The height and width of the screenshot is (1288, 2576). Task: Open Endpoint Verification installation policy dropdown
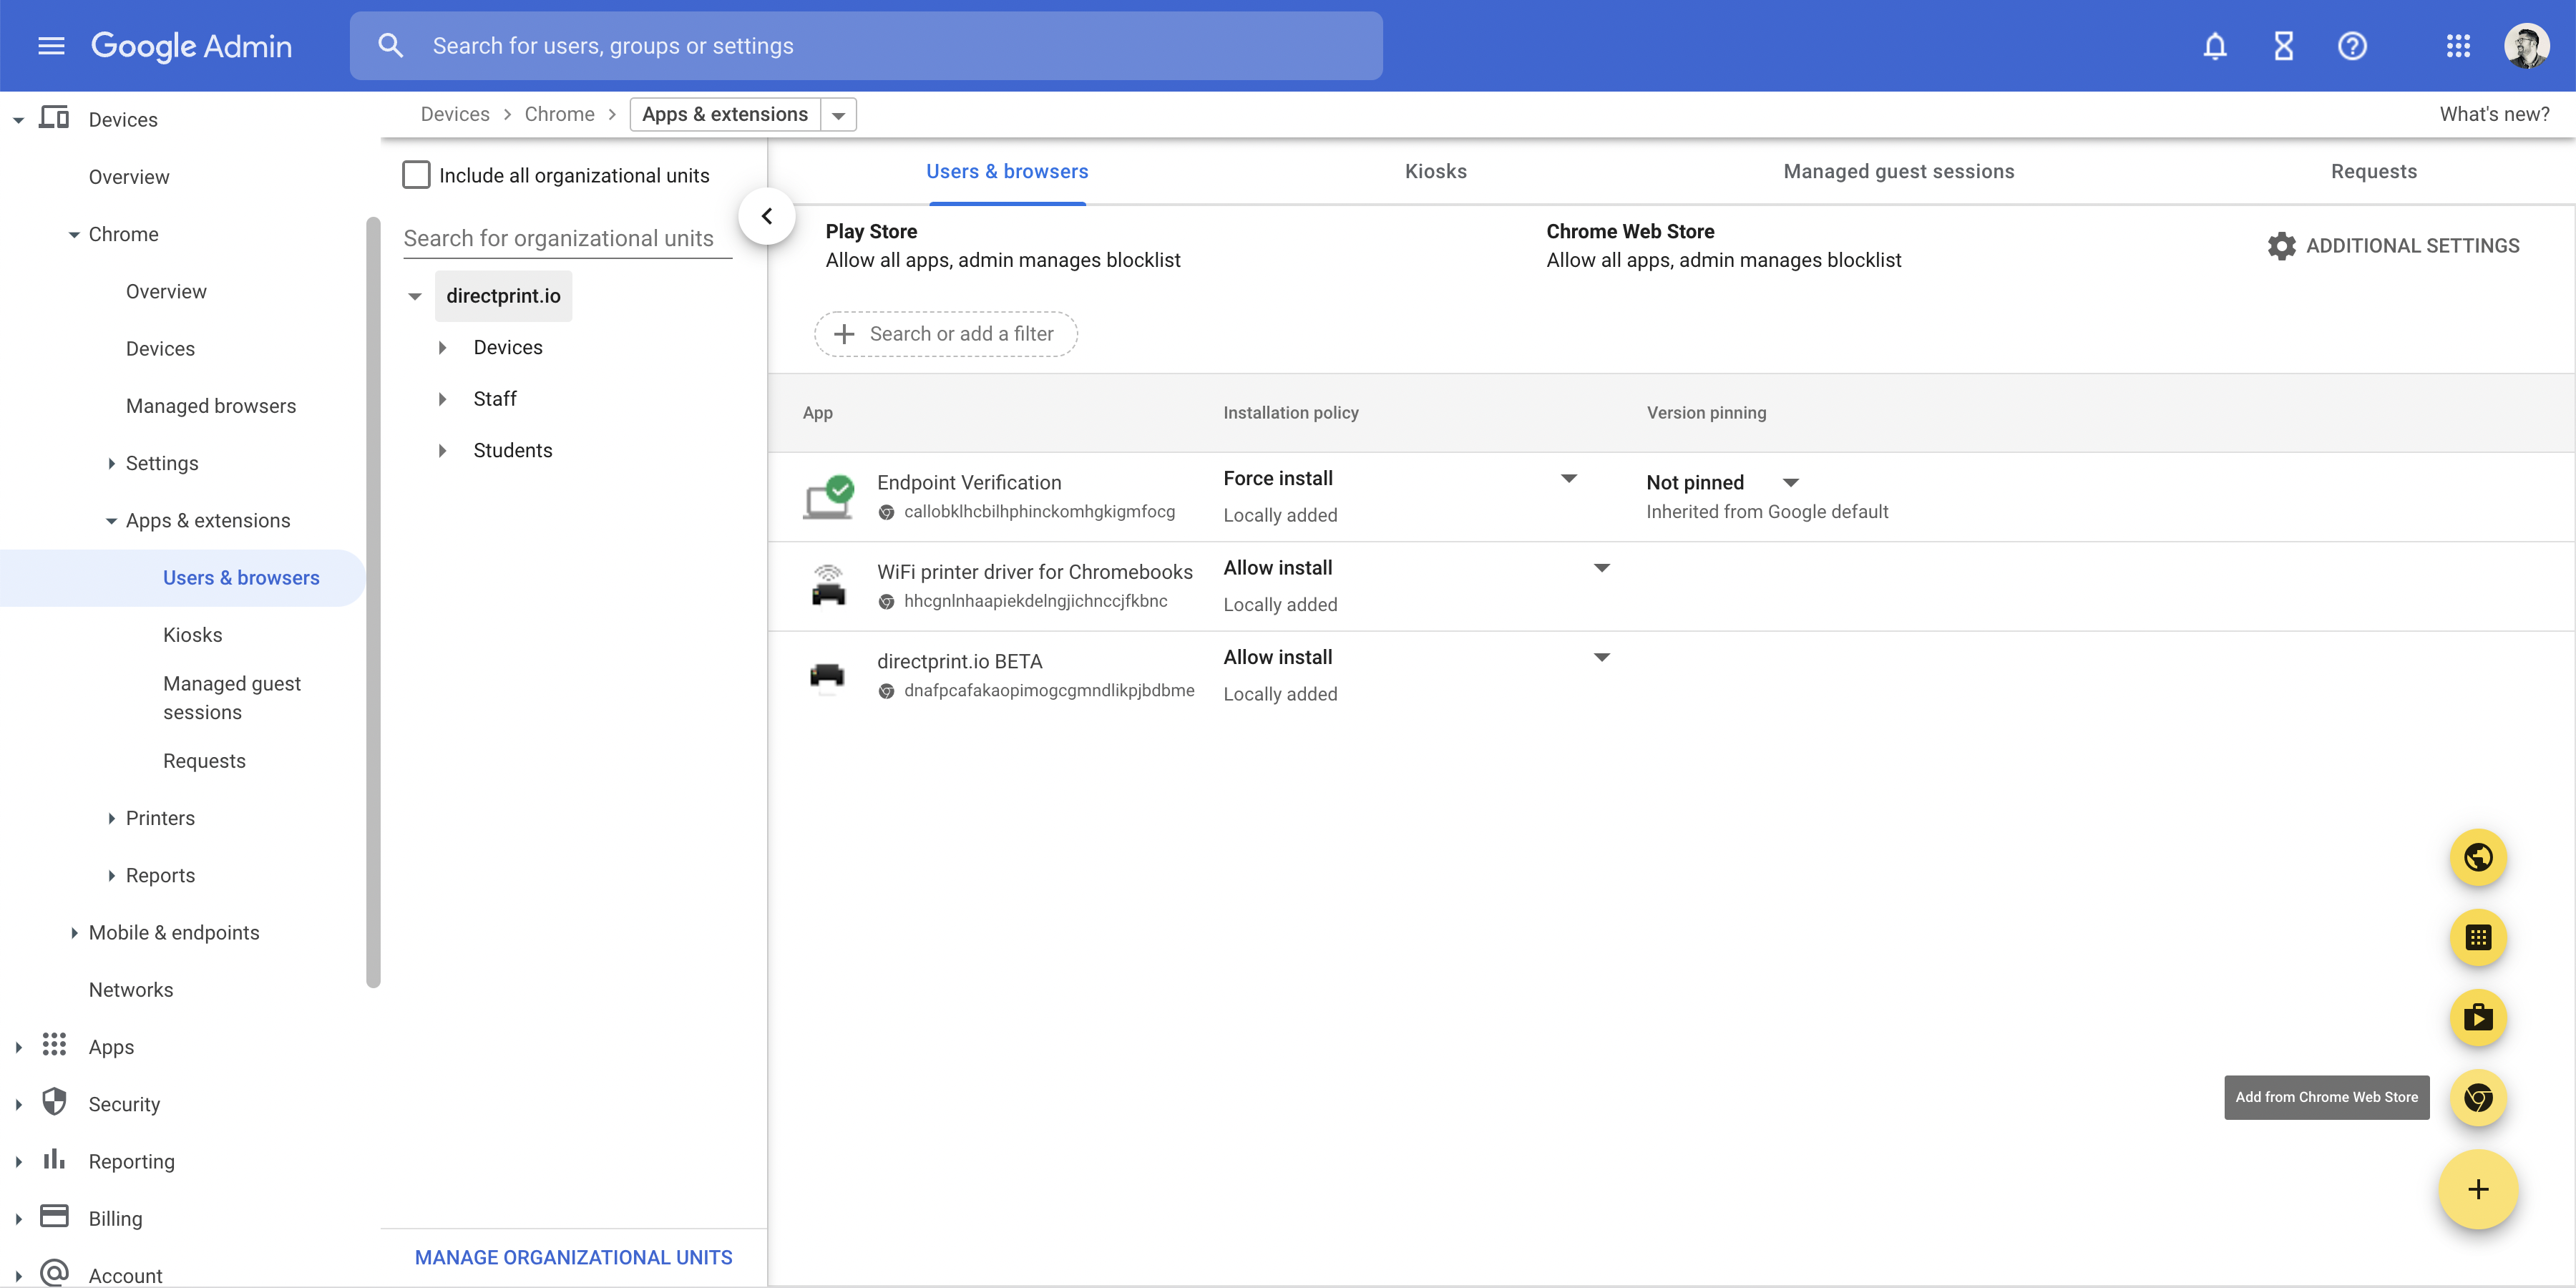click(1569, 479)
